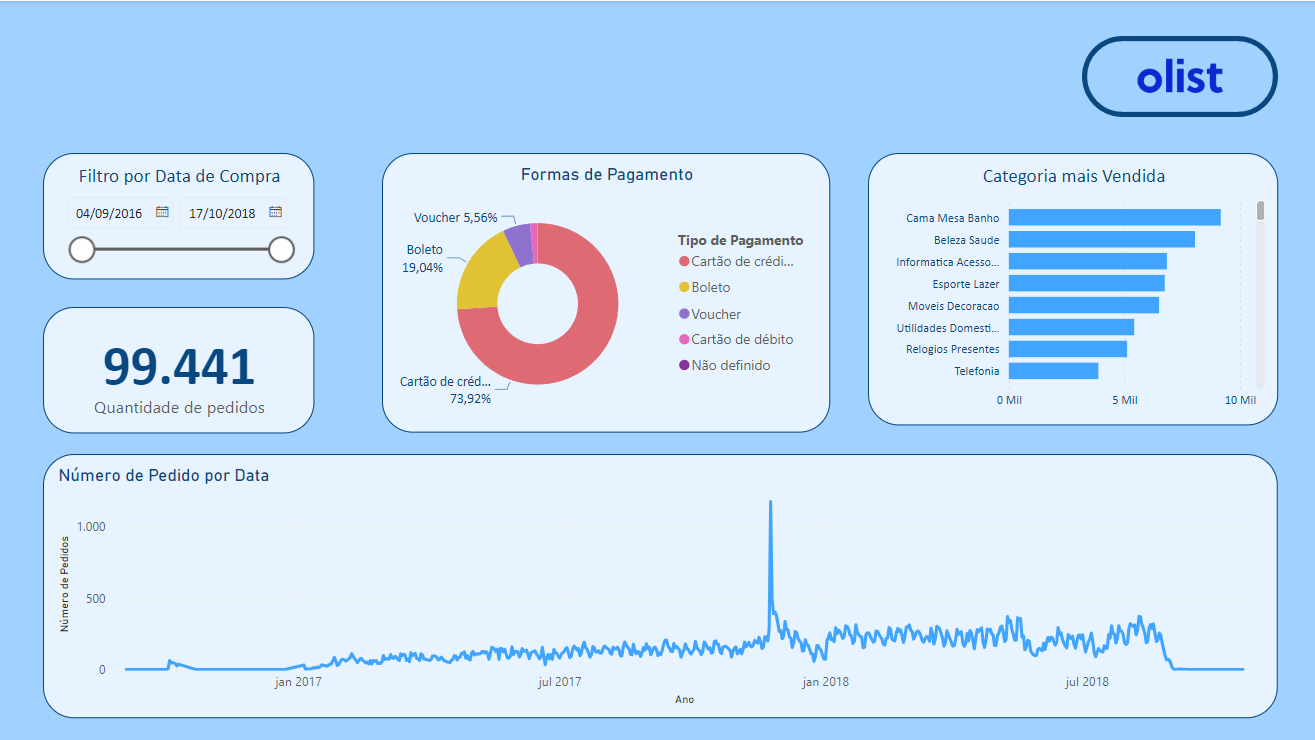Image resolution: width=1315 pixels, height=740 pixels.
Task: Click the Relogios Presentes bar
Action: 1068,349
